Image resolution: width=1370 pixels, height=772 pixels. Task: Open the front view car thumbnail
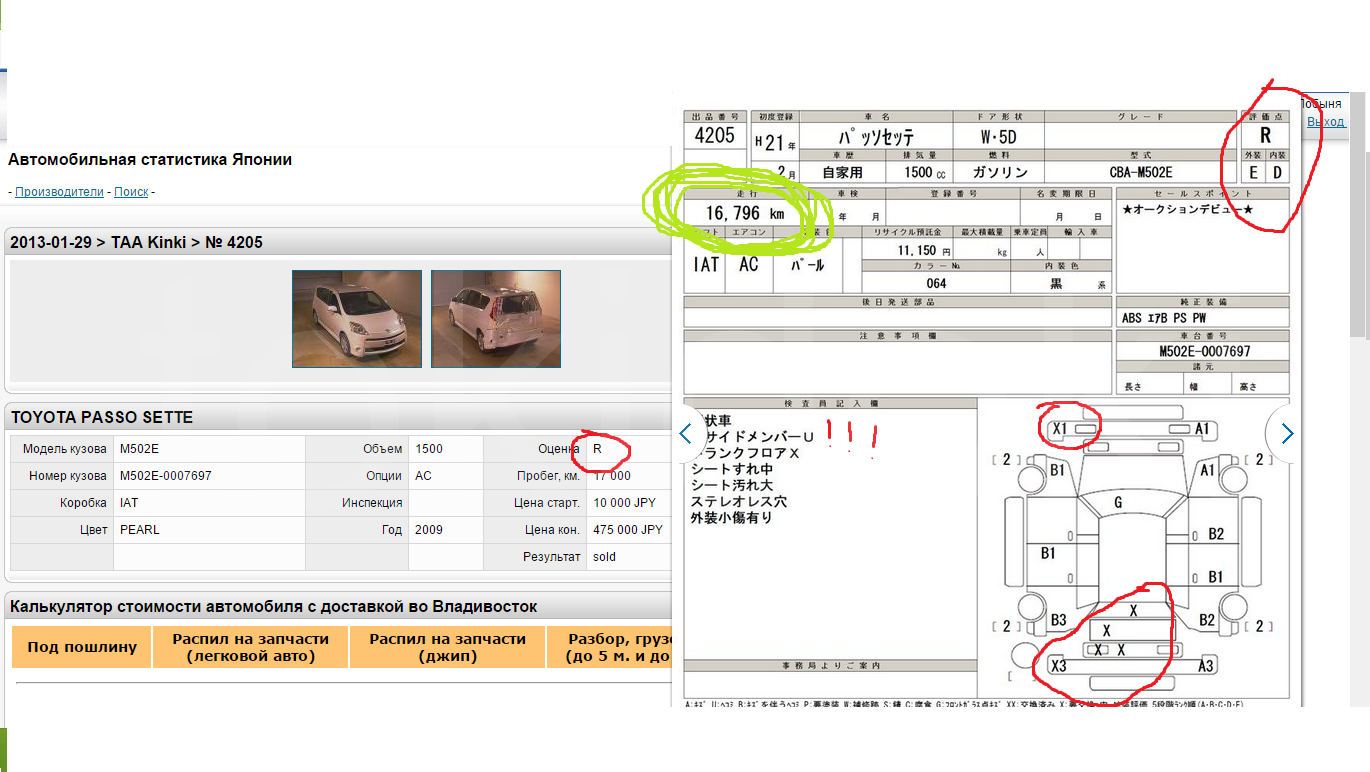click(x=357, y=319)
